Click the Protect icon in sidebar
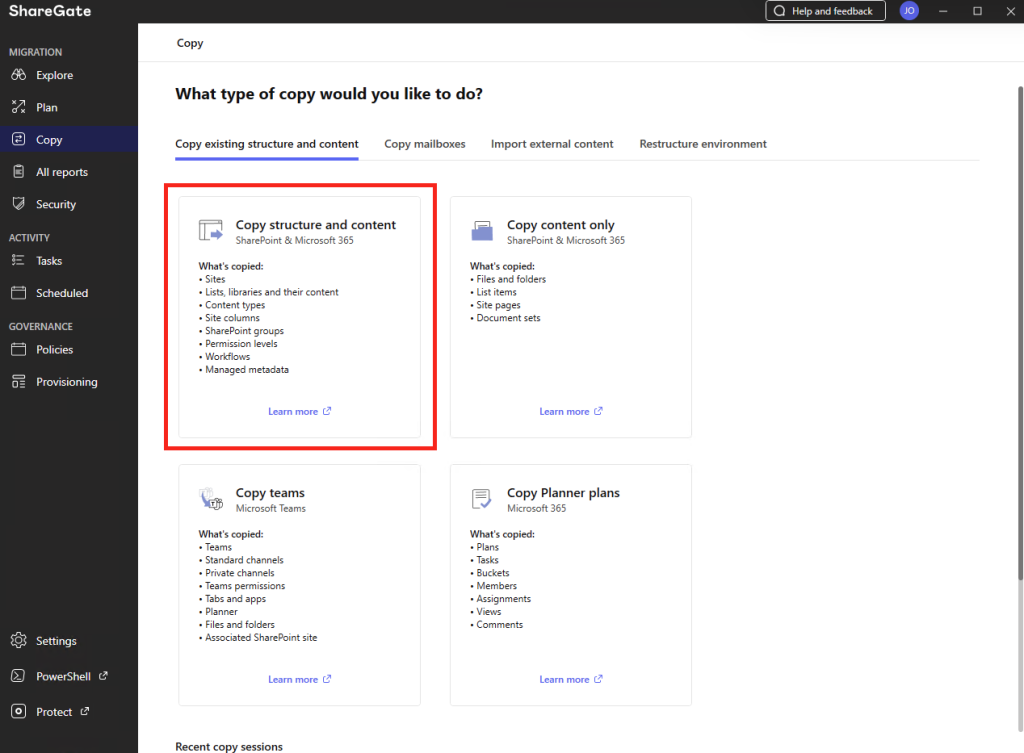1024x753 pixels. (18, 711)
